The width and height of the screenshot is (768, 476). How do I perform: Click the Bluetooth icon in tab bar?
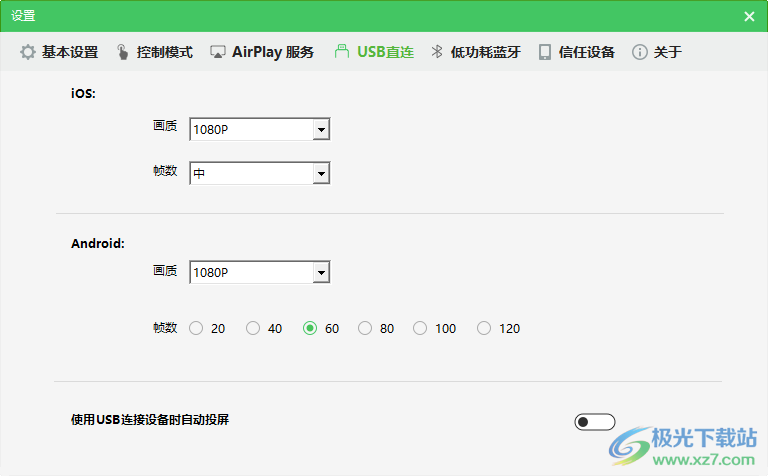tap(436, 51)
